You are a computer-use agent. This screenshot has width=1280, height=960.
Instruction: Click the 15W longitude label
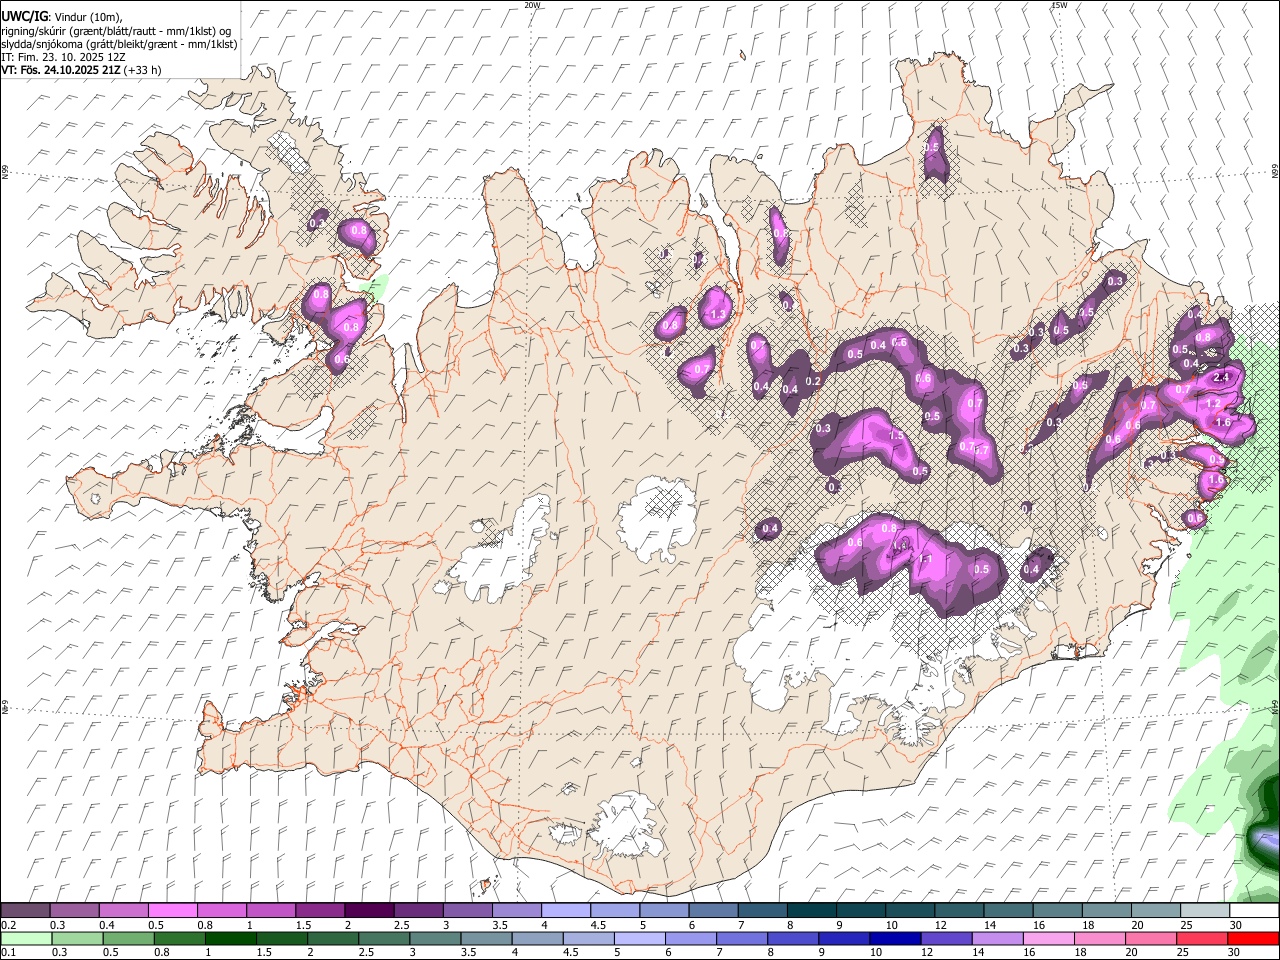click(x=1059, y=5)
